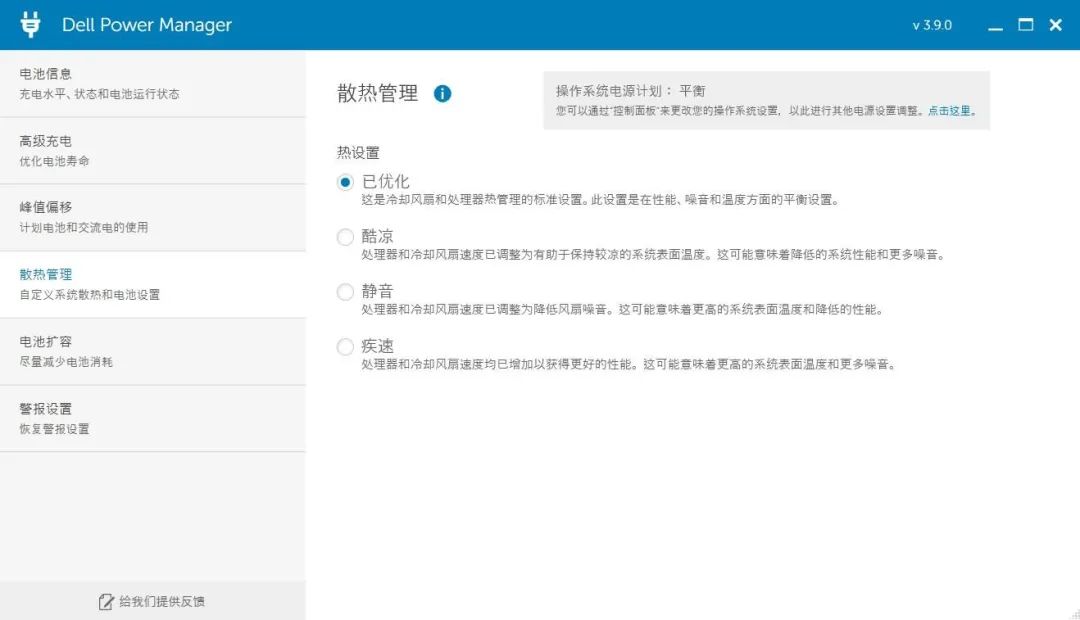Click the 自定义系统散热和电池设置 subtitle
Screen dimensions: 1080x620
pos(90,295)
